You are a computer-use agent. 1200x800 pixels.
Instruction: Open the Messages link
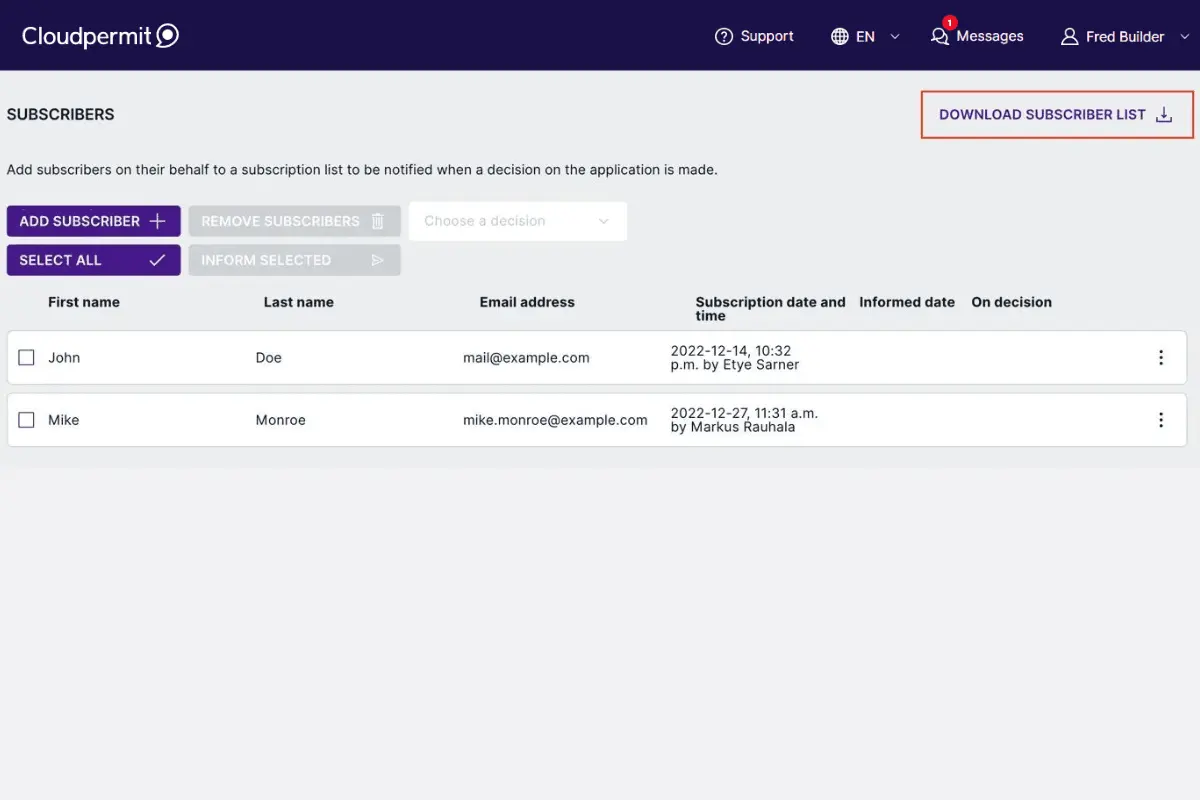[x=990, y=36]
